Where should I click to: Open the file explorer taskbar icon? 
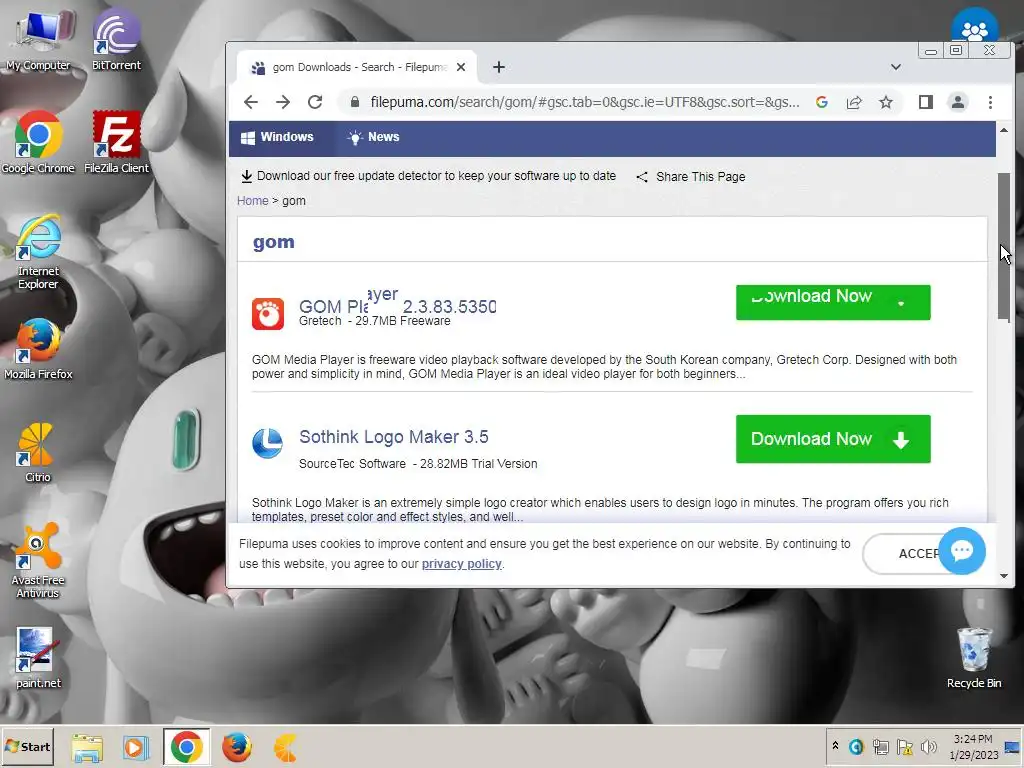click(87, 748)
